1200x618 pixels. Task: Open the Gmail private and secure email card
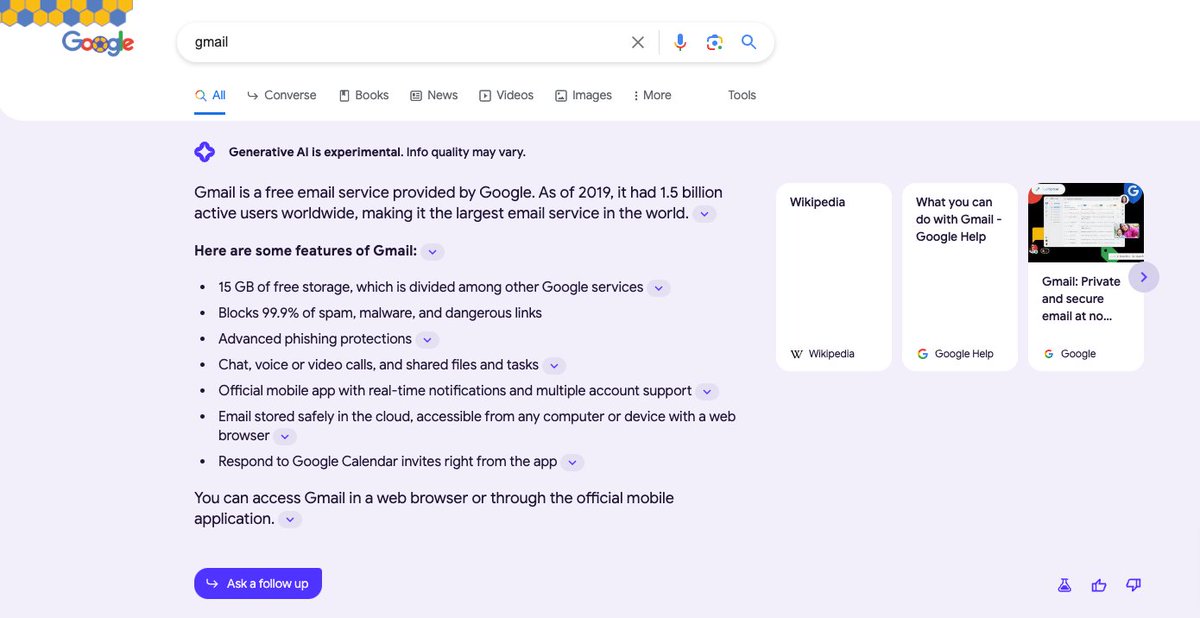[1085, 277]
